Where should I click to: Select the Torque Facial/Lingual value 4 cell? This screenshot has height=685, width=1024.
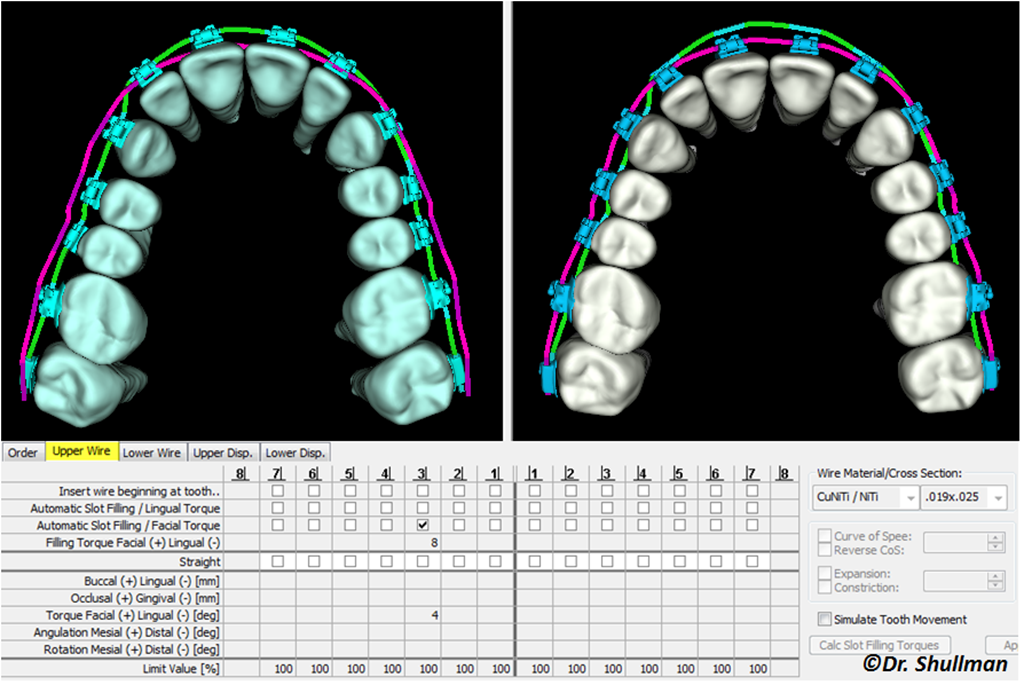(x=423, y=615)
